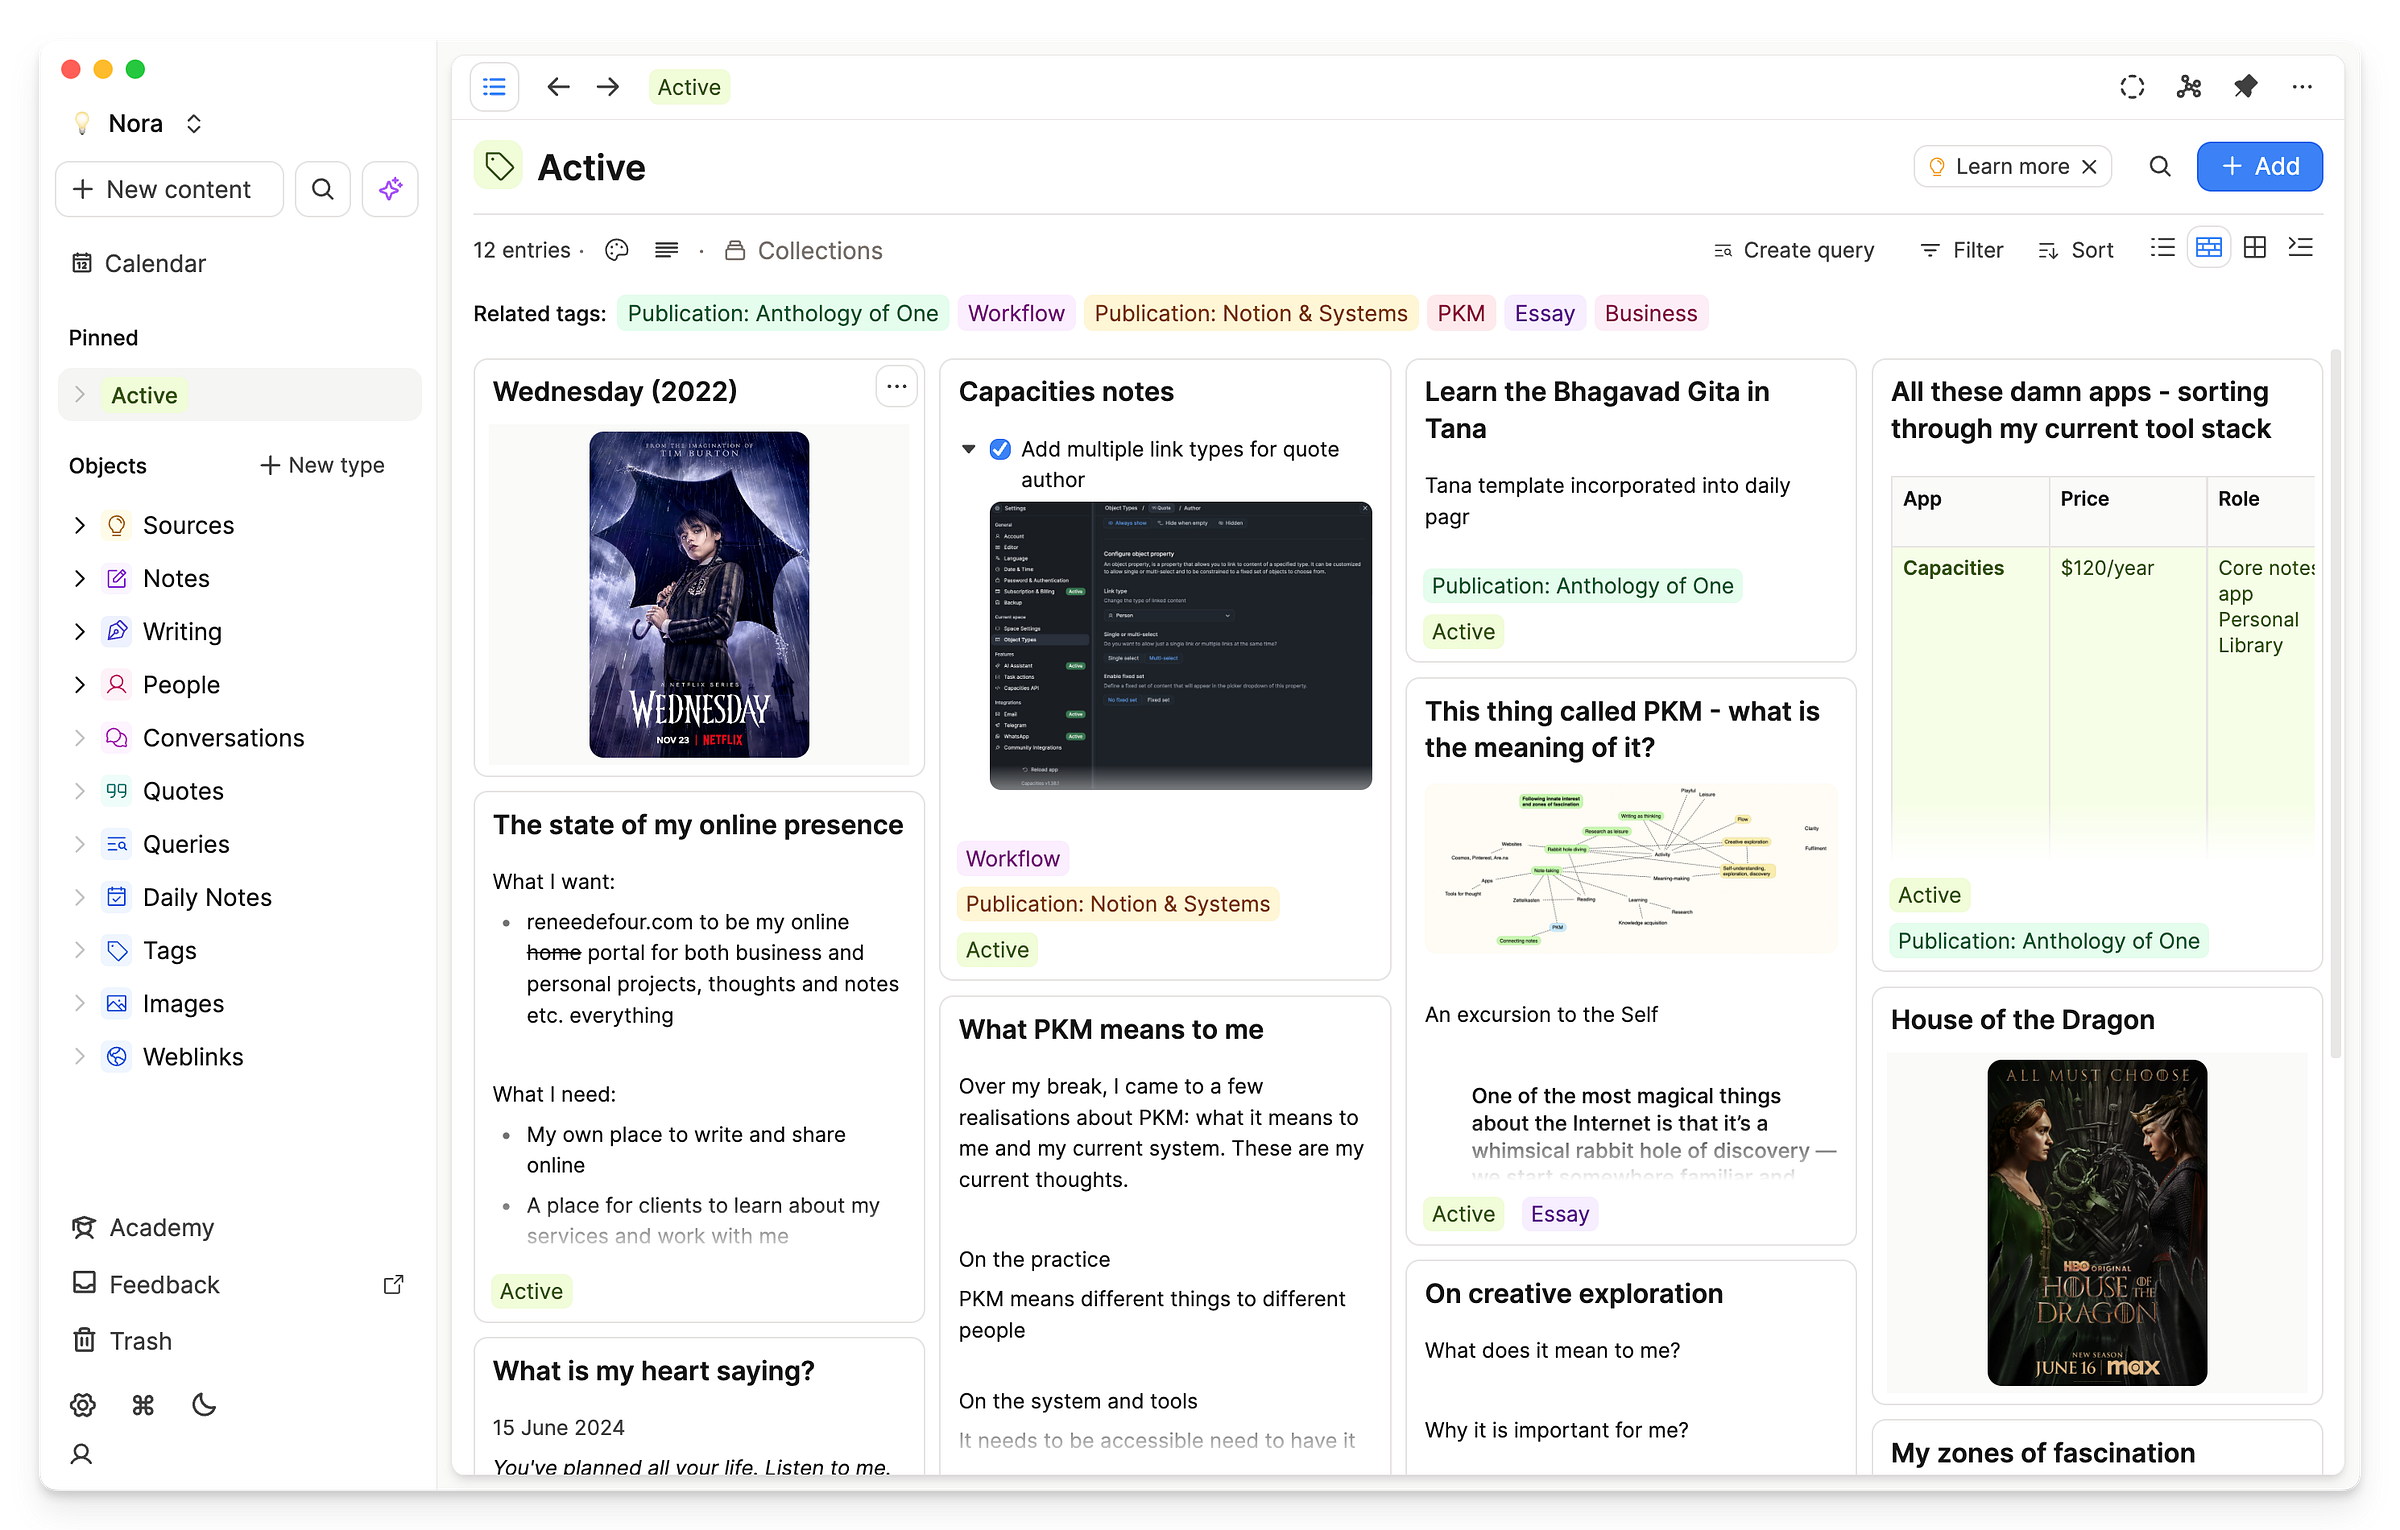Expand the Sources object type
Image resolution: width=2400 pixels, height=1530 pixels.
coord(80,525)
